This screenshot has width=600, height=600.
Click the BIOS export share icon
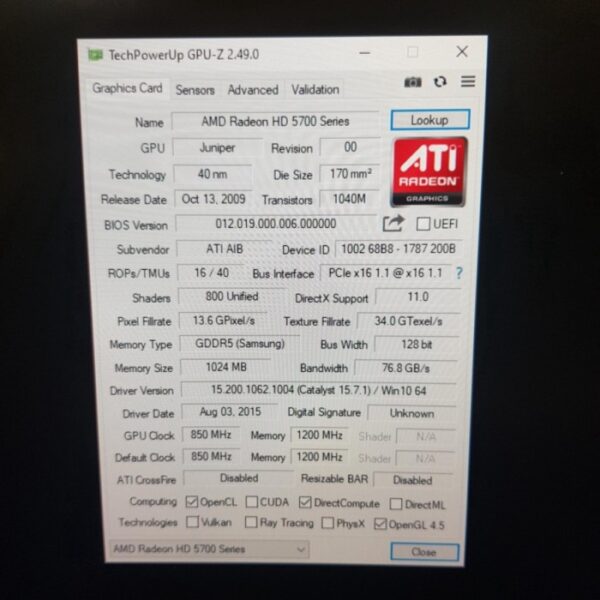(393, 223)
